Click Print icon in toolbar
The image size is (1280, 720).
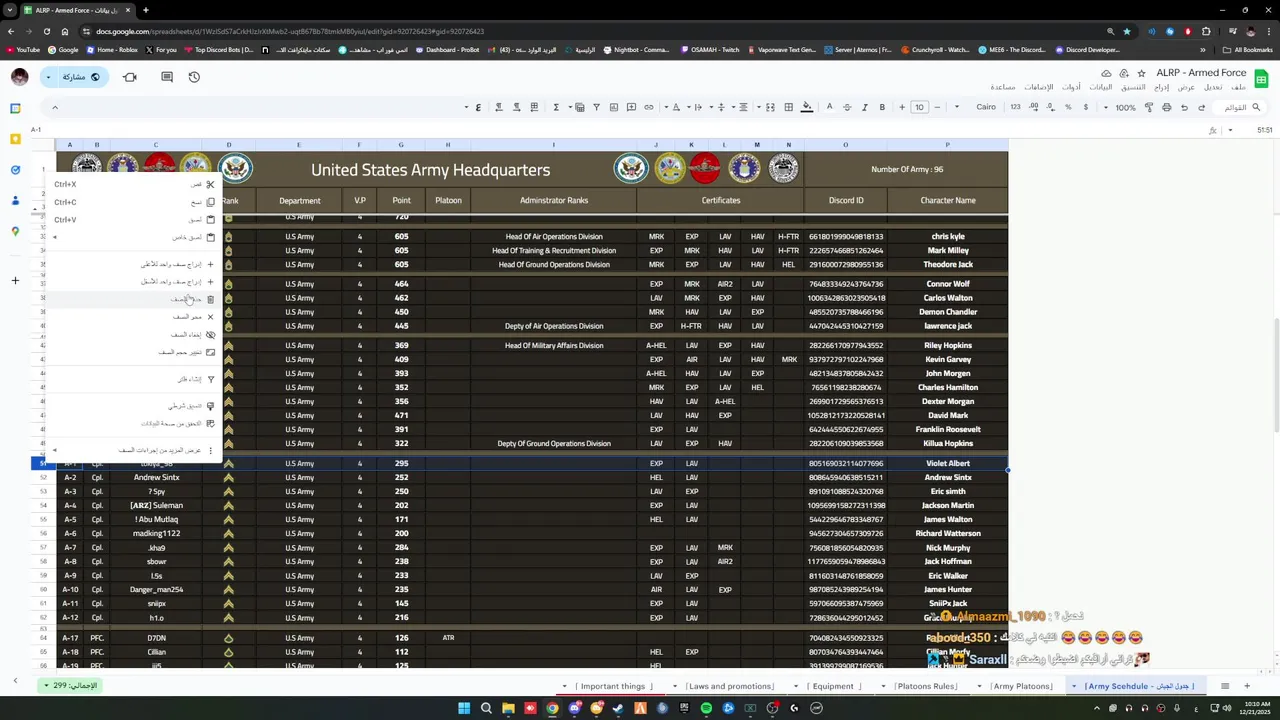(x=1166, y=107)
